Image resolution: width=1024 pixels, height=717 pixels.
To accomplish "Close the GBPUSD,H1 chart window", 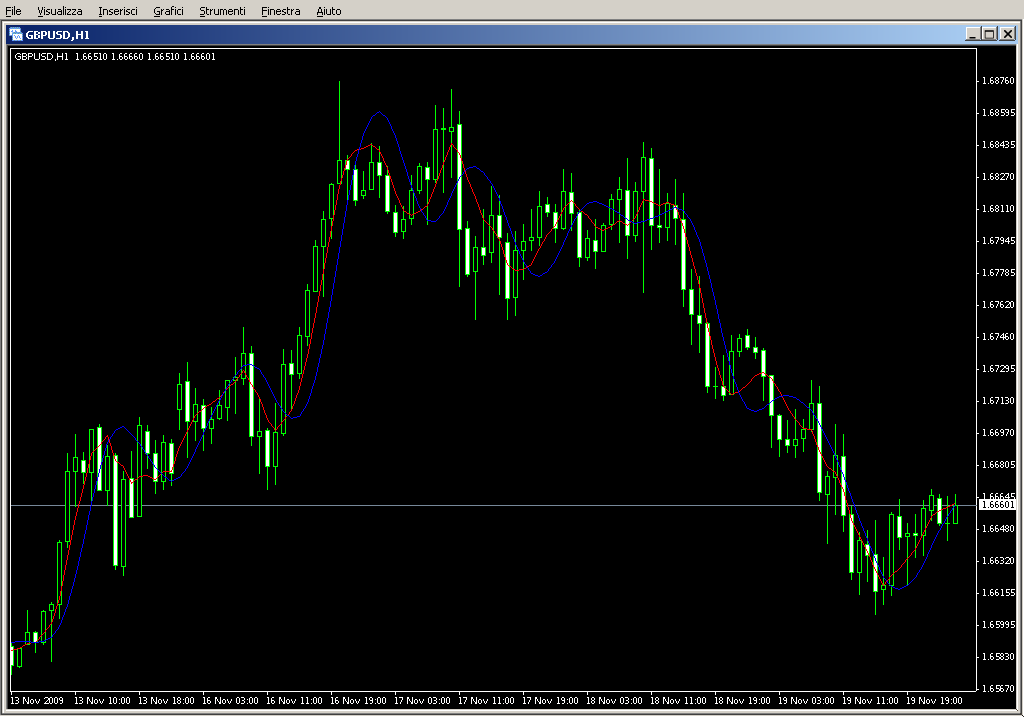I will [1008, 34].
